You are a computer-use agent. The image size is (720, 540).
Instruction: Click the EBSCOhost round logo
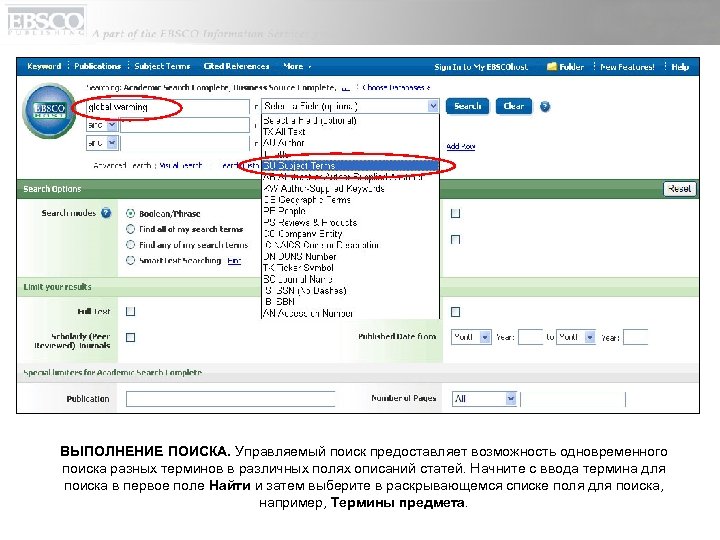coord(49,111)
